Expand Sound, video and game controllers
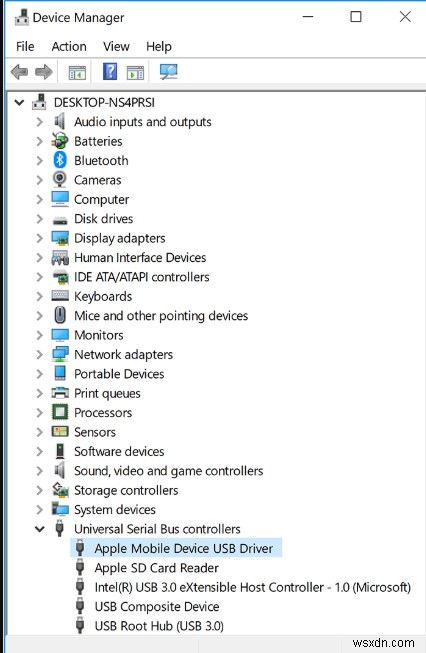Screen dimensions: 426x653 [x=40, y=471]
